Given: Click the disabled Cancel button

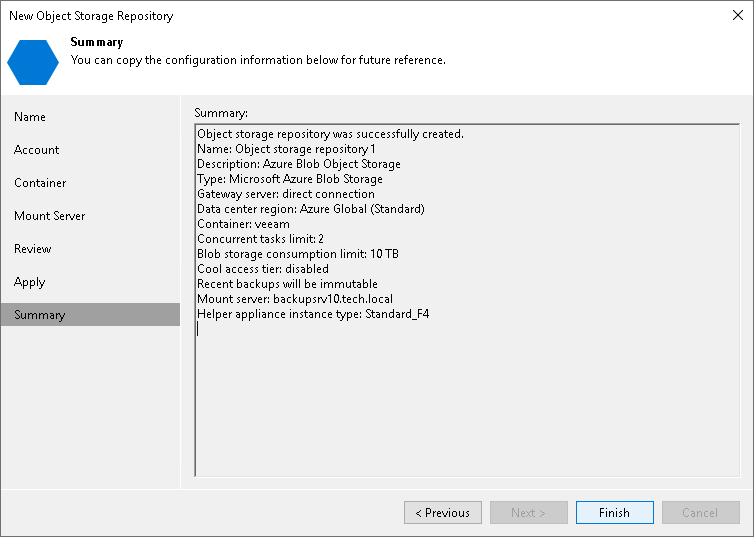Looking at the screenshot, I should click(700, 513).
